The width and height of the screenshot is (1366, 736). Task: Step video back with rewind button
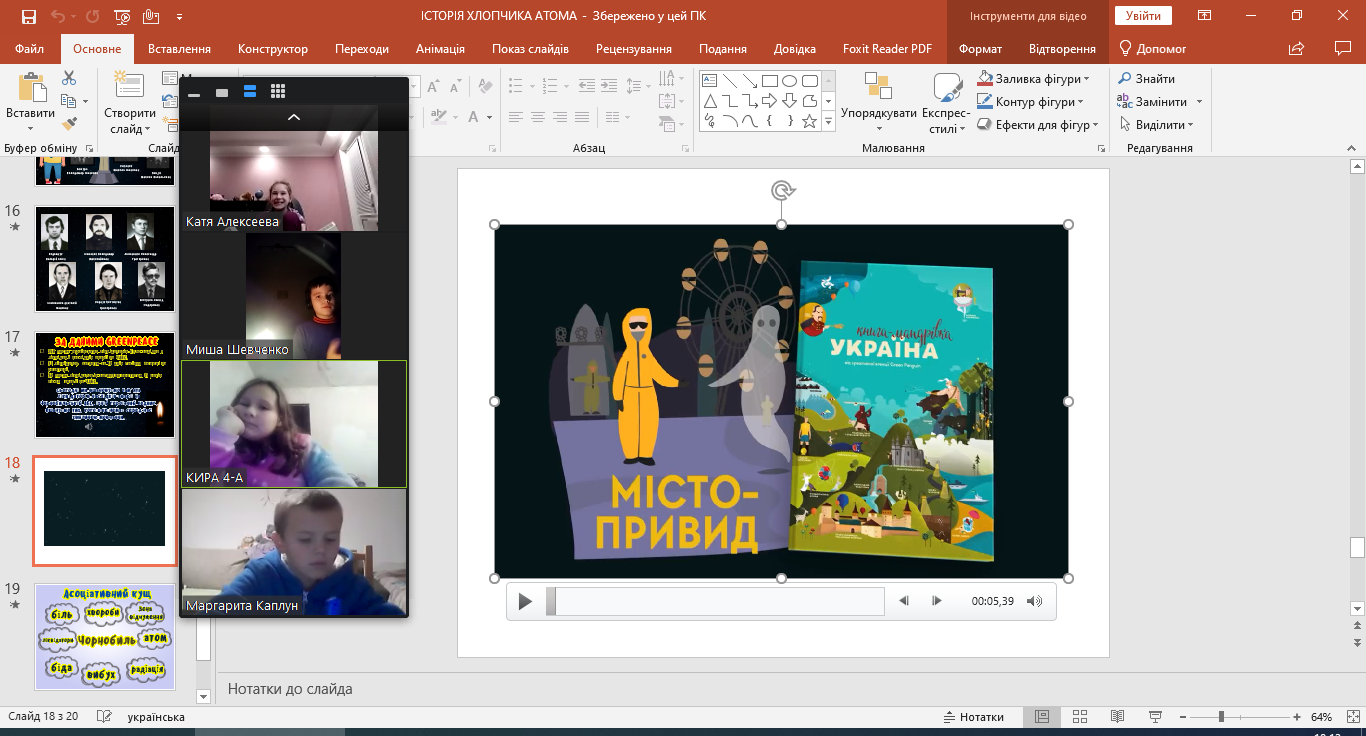[904, 601]
